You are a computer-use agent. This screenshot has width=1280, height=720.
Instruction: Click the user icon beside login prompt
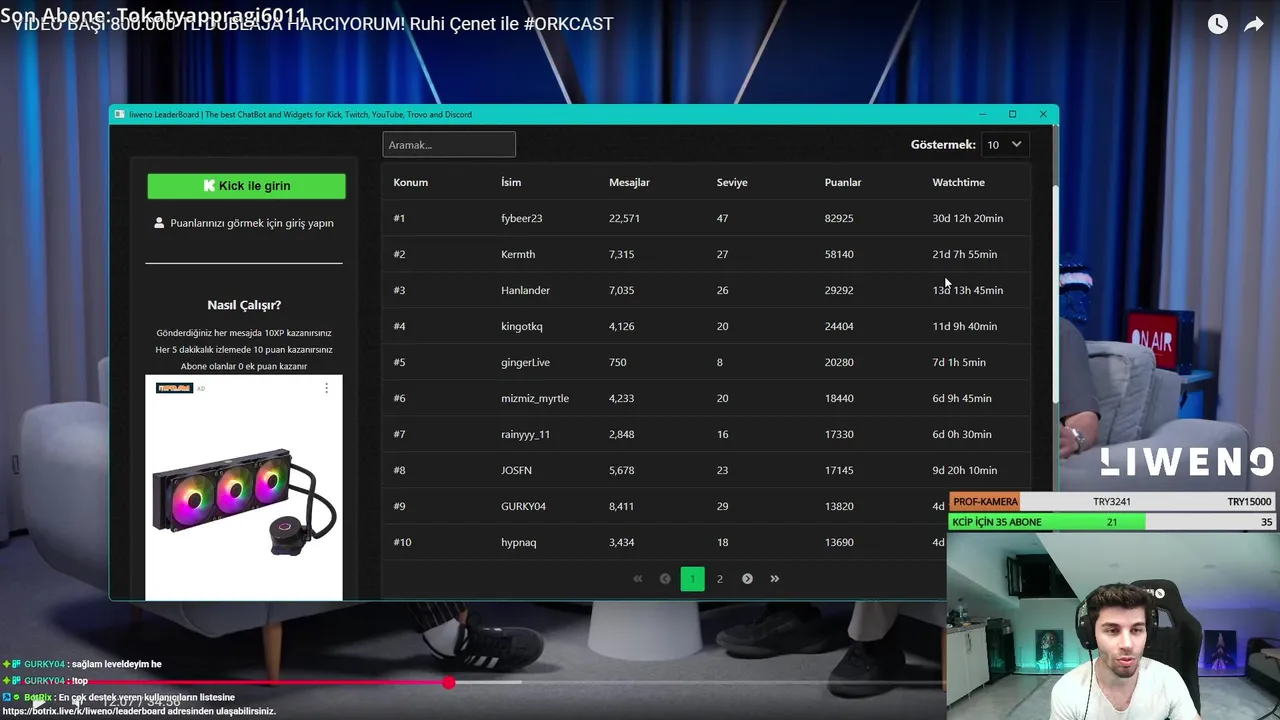tap(159, 223)
